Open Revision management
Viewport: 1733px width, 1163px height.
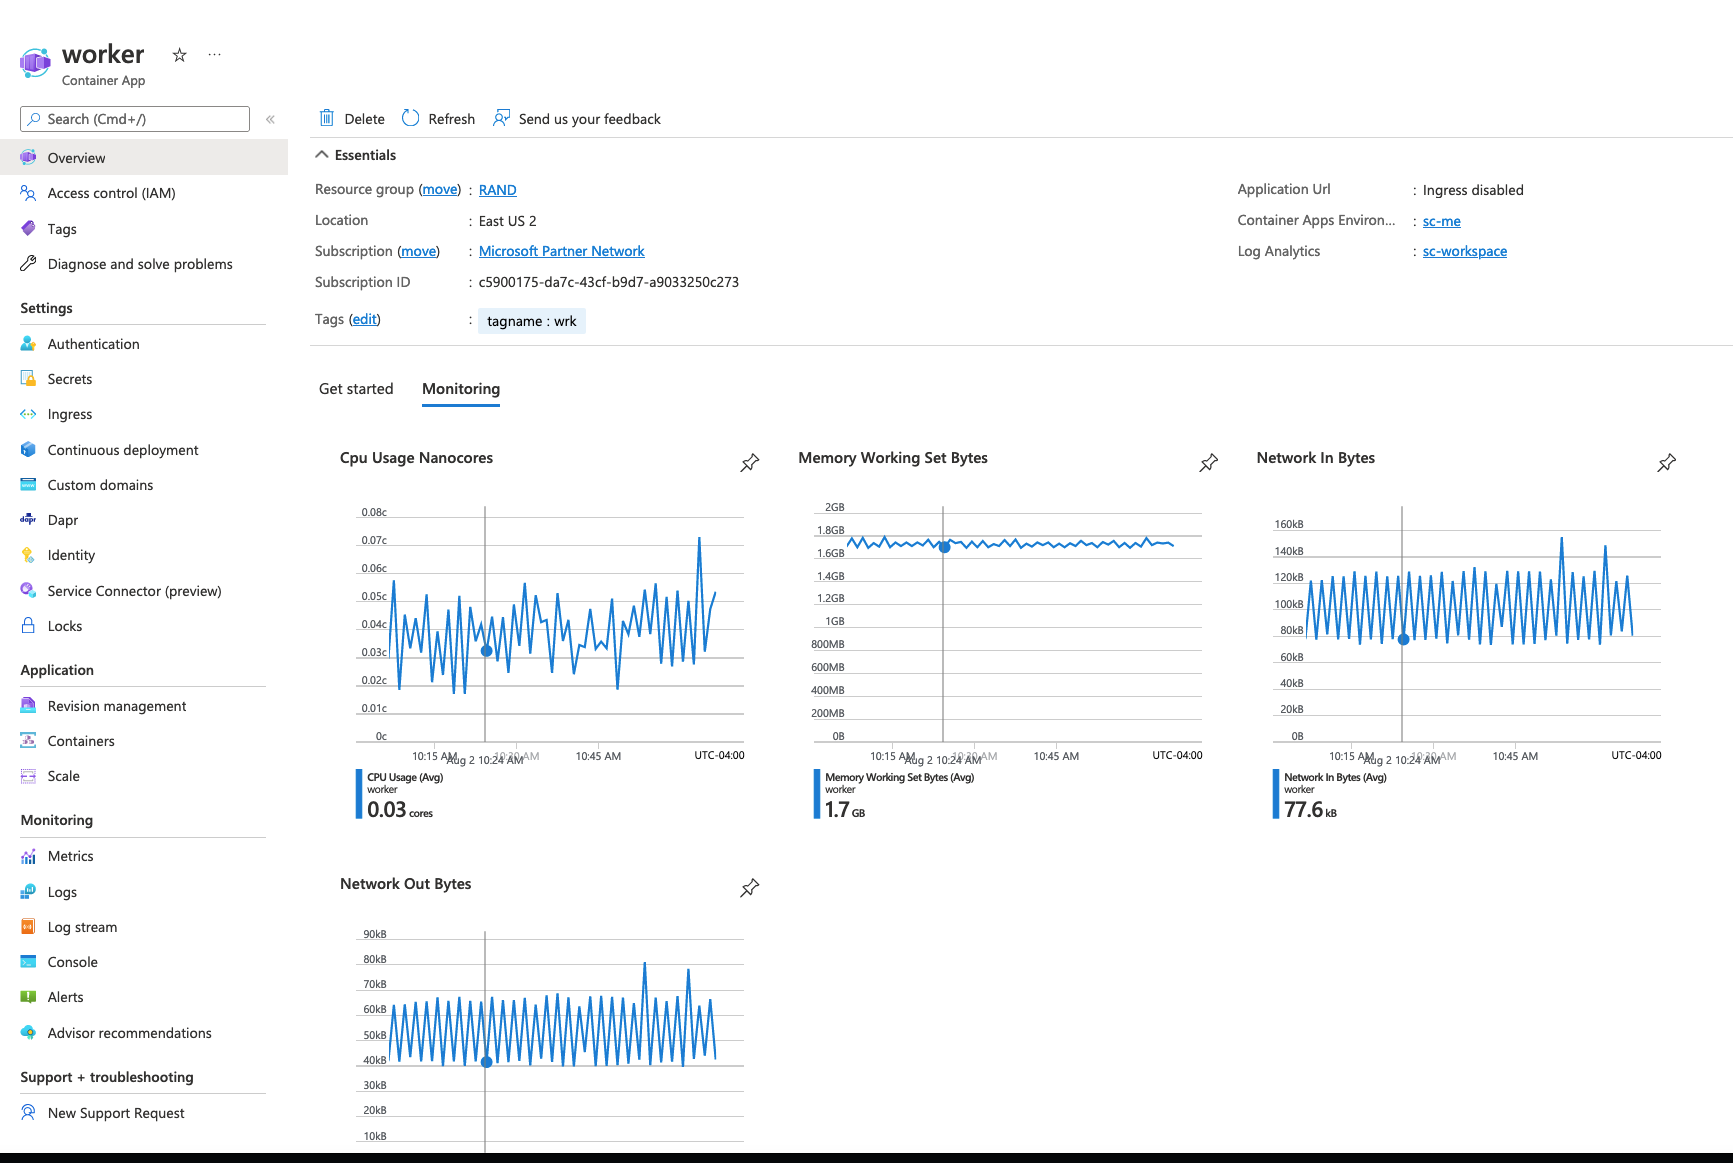[x=116, y=705]
